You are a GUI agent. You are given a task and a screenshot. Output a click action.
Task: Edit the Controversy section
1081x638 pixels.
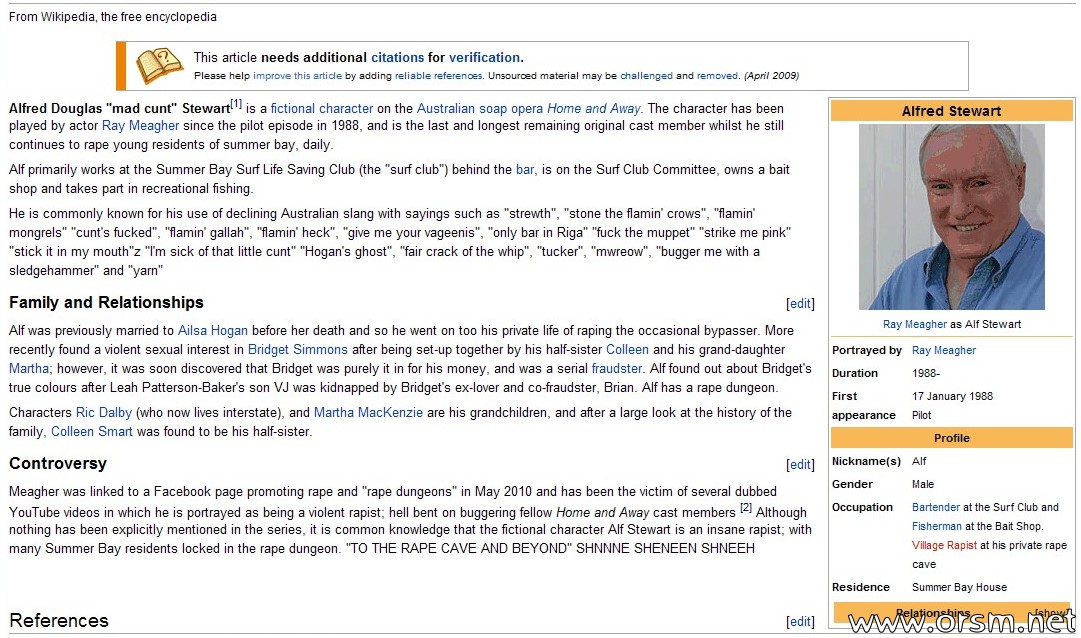800,465
